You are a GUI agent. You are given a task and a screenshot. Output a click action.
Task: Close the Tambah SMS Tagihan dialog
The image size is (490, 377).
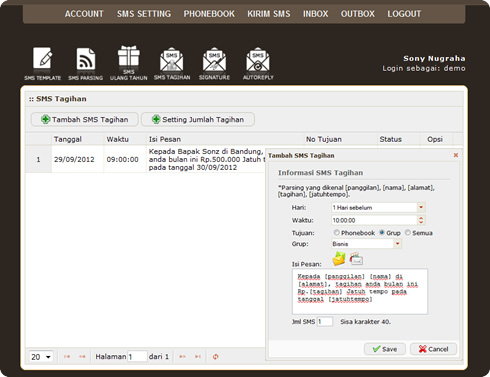(456, 155)
